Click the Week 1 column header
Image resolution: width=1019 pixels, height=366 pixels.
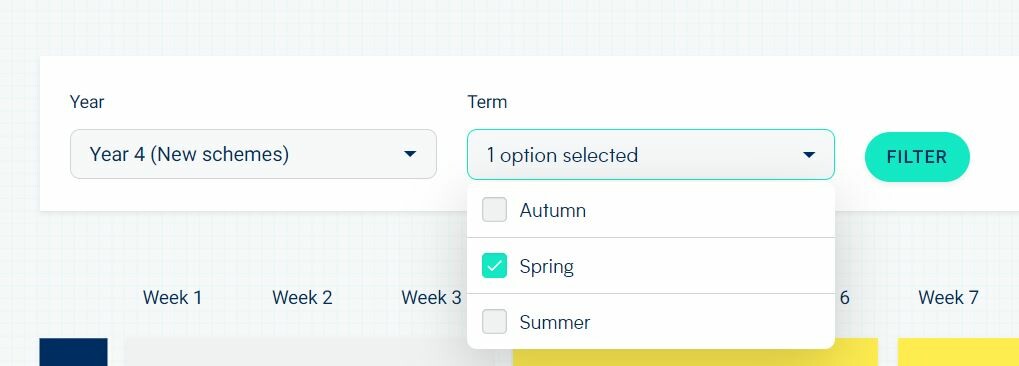172,298
